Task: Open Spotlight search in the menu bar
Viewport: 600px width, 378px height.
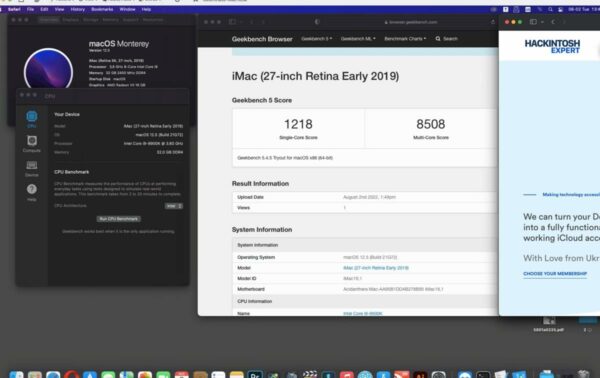Action: (x=550, y=10)
